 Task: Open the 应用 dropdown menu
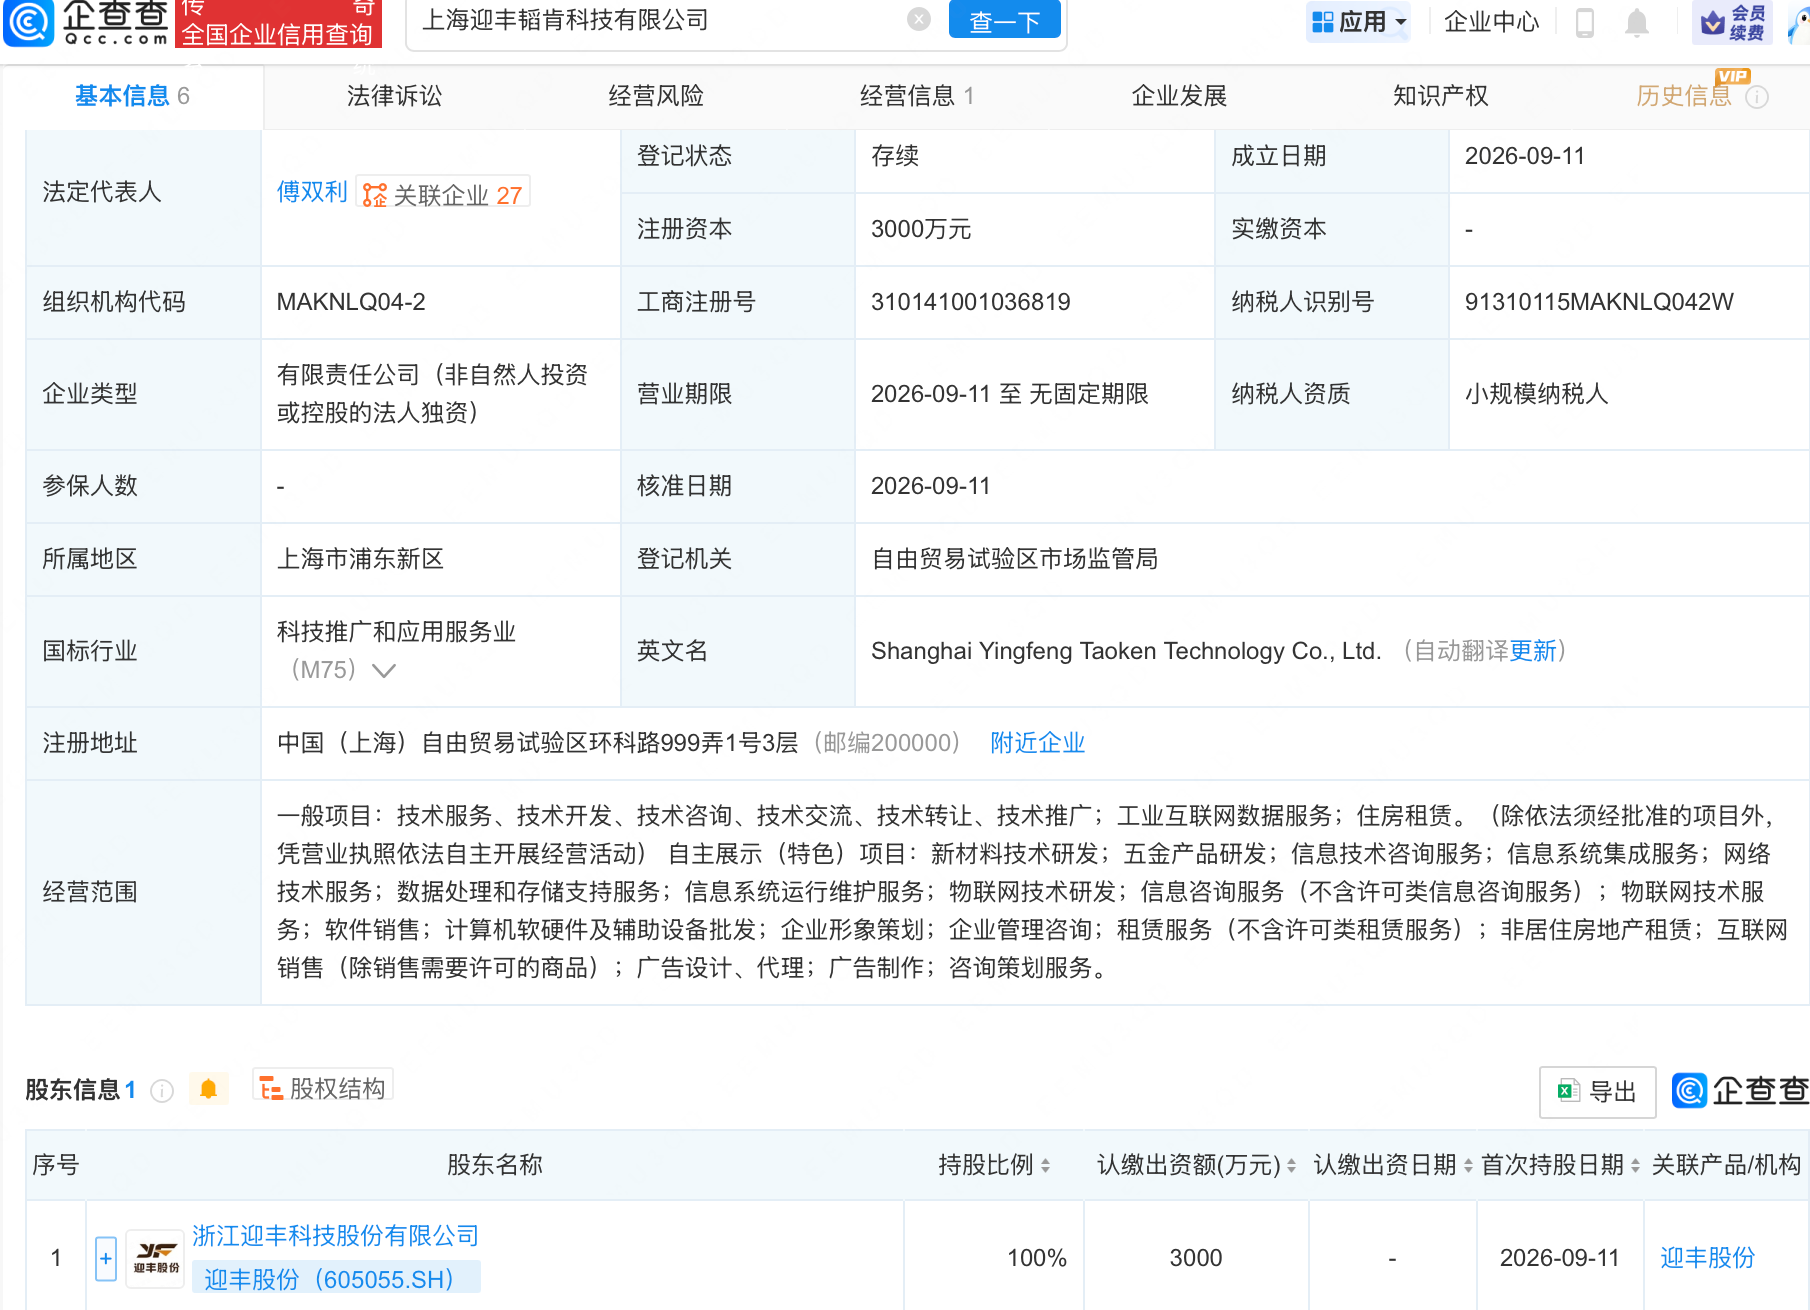(1358, 21)
